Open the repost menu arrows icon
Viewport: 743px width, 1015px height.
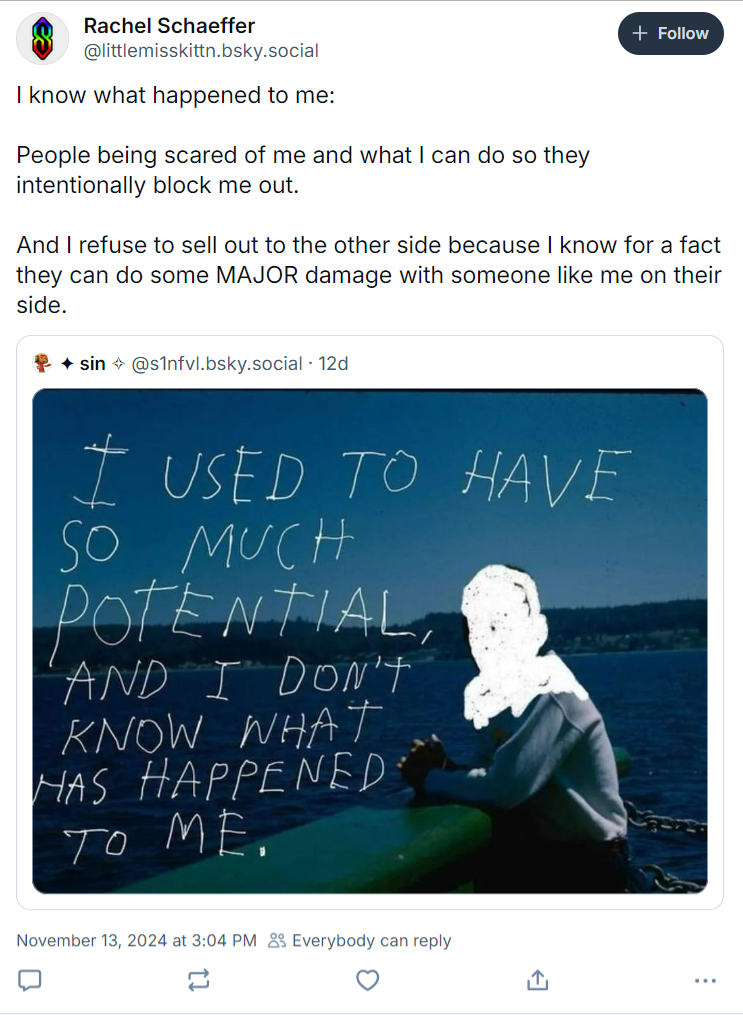click(x=199, y=980)
